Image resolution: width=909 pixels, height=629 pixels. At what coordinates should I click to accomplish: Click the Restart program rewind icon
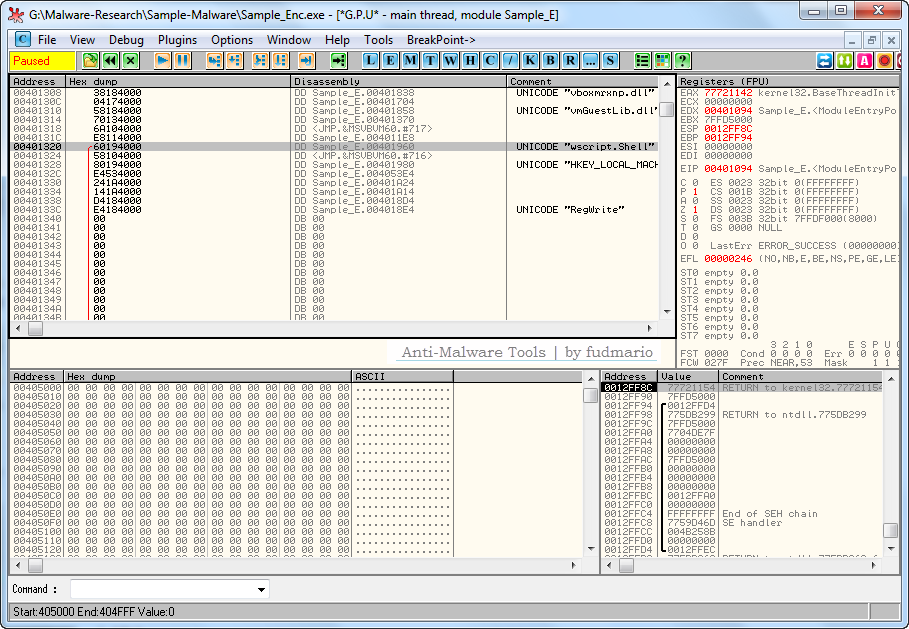point(110,61)
